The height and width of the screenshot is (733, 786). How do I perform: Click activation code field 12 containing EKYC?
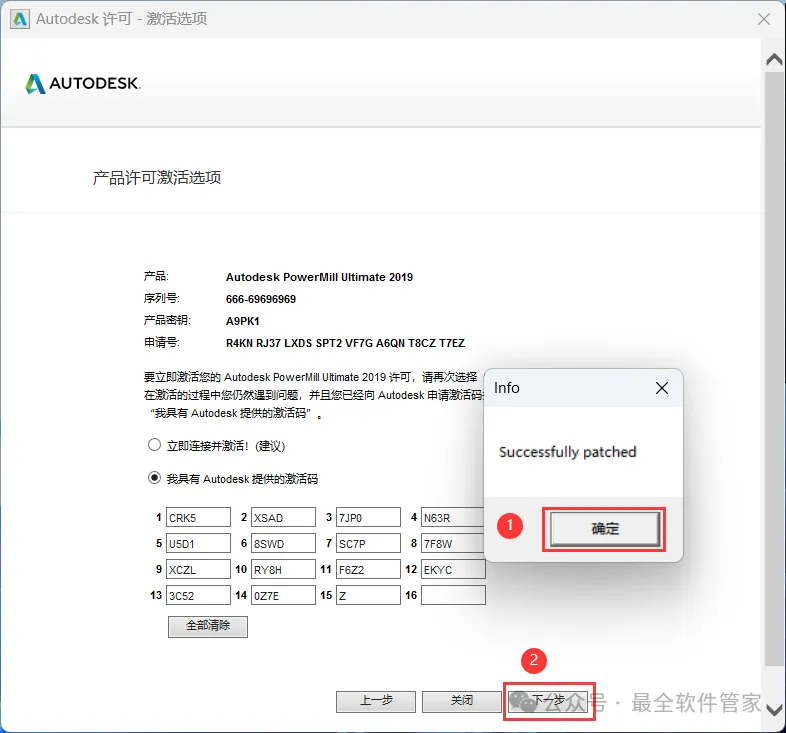click(x=453, y=570)
